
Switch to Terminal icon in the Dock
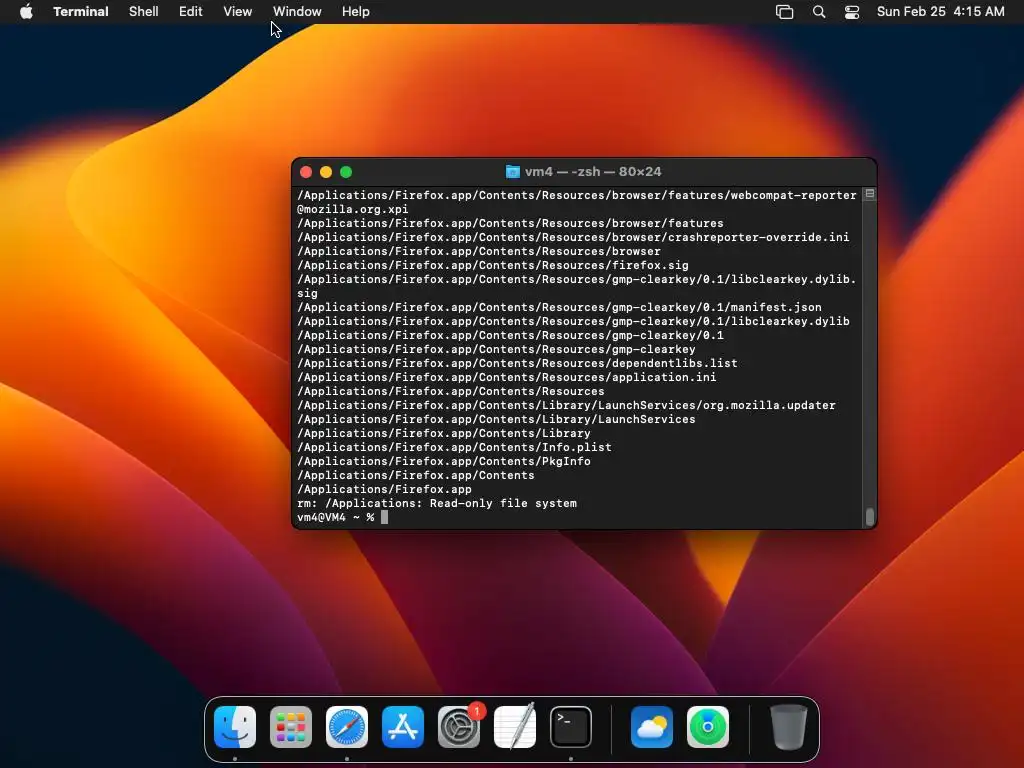click(x=571, y=727)
